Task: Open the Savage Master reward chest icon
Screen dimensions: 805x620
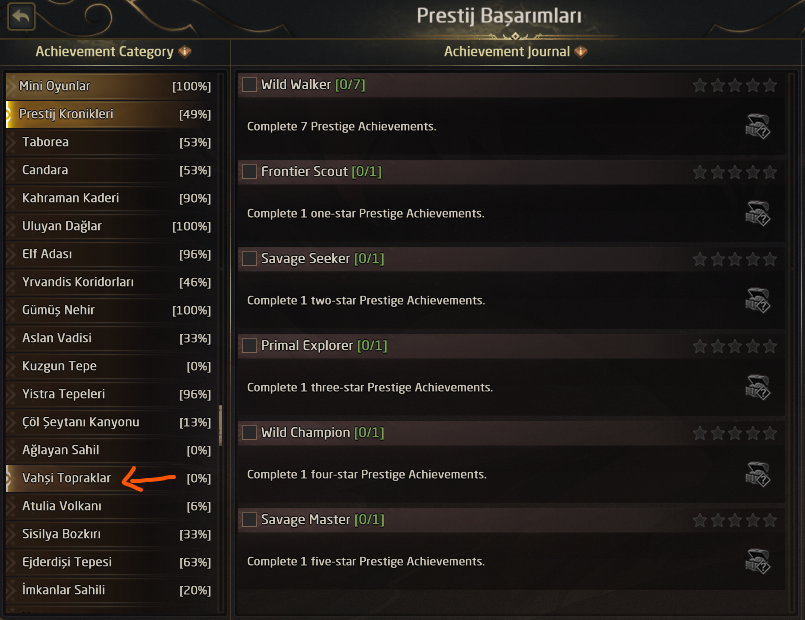Action: click(x=757, y=562)
